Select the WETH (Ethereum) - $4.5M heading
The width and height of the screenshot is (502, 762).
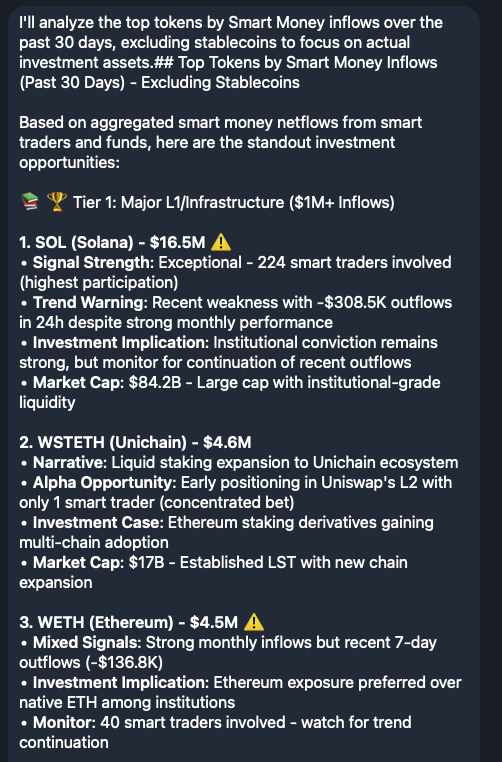129,622
